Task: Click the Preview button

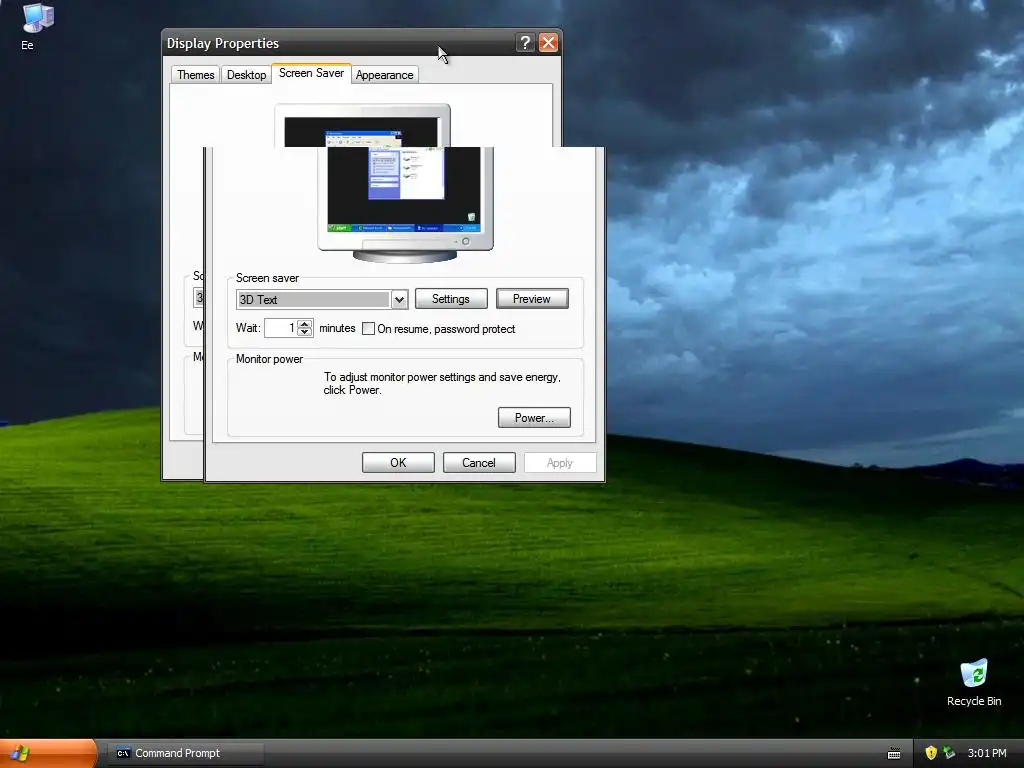Action: point(532,299)
